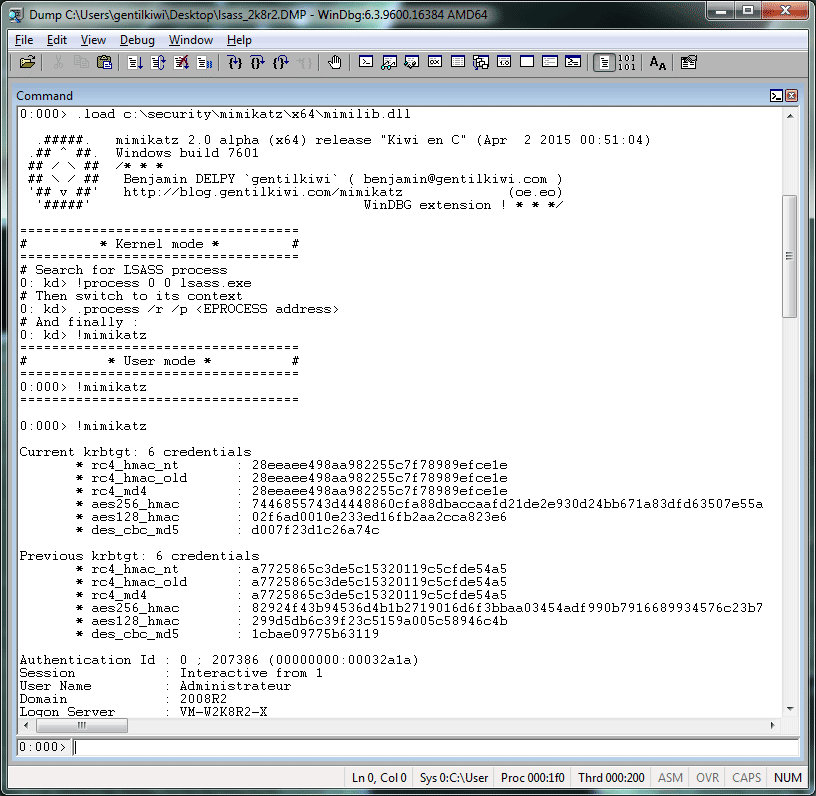This screenshot has width=816, height=796.
Task: Click the horizontal scrollbar thumb
Action: (82, 725)
